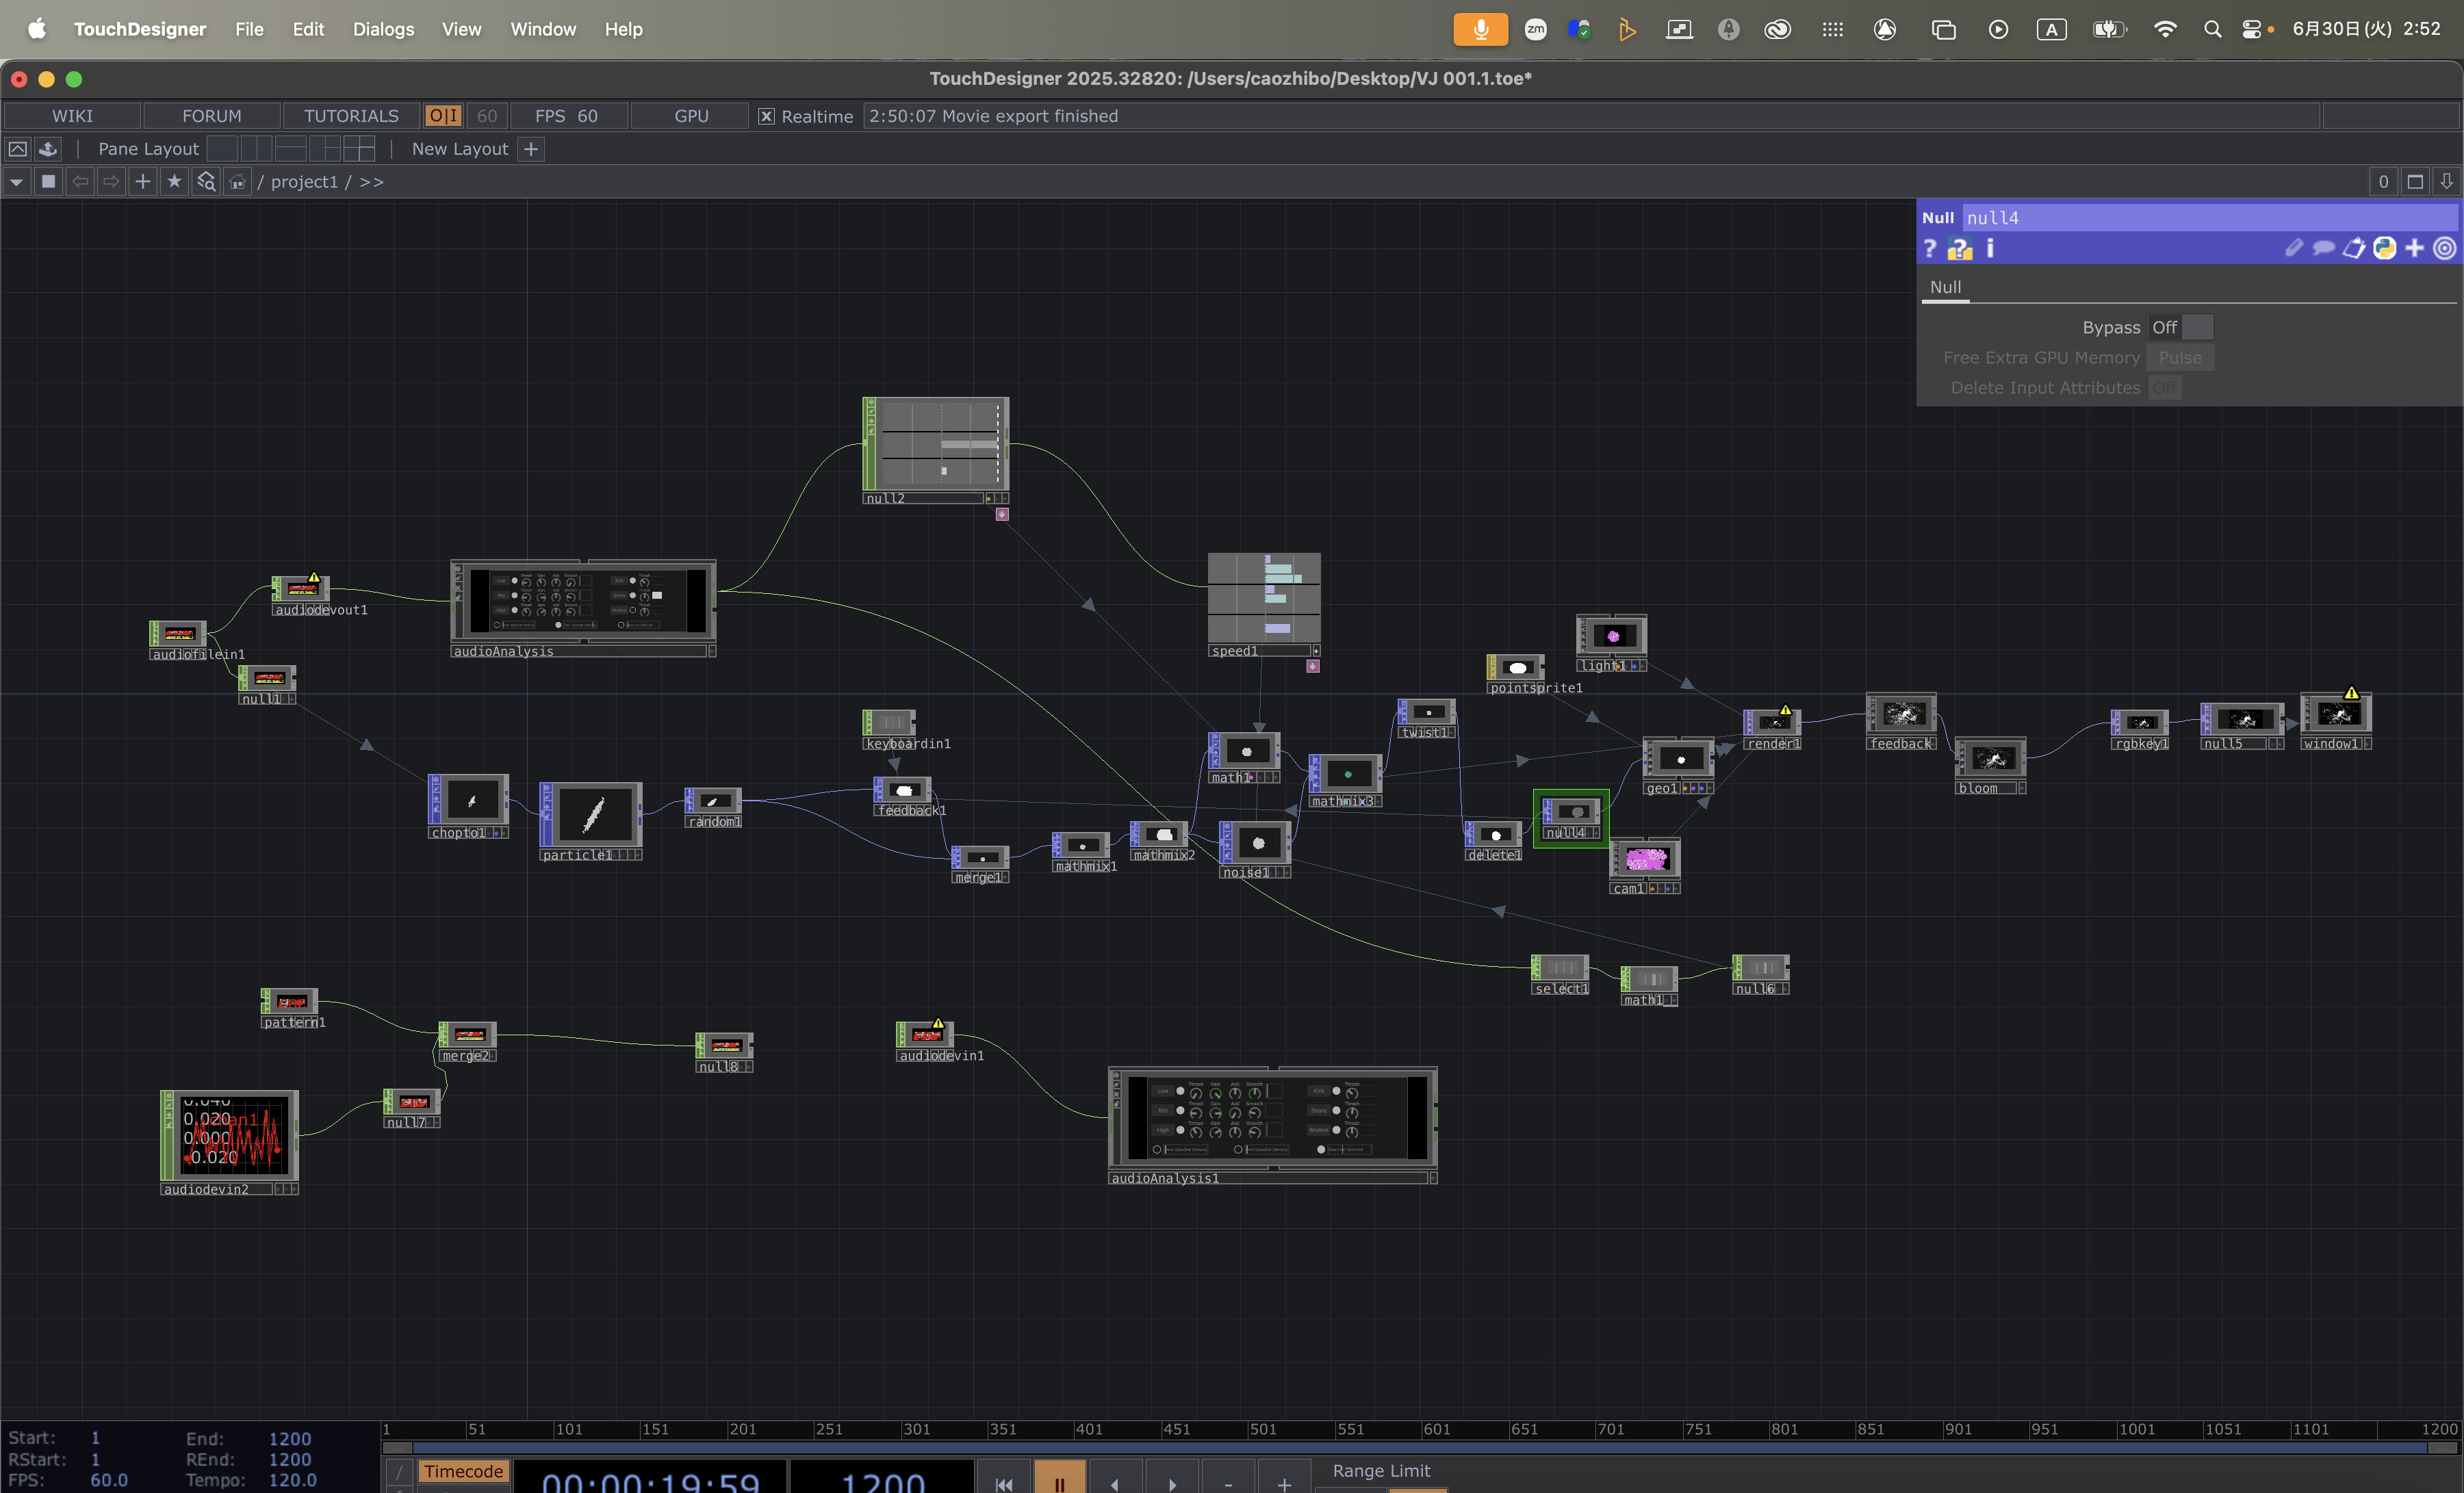Open the pane options dropdown arrow

click(16, 182)
